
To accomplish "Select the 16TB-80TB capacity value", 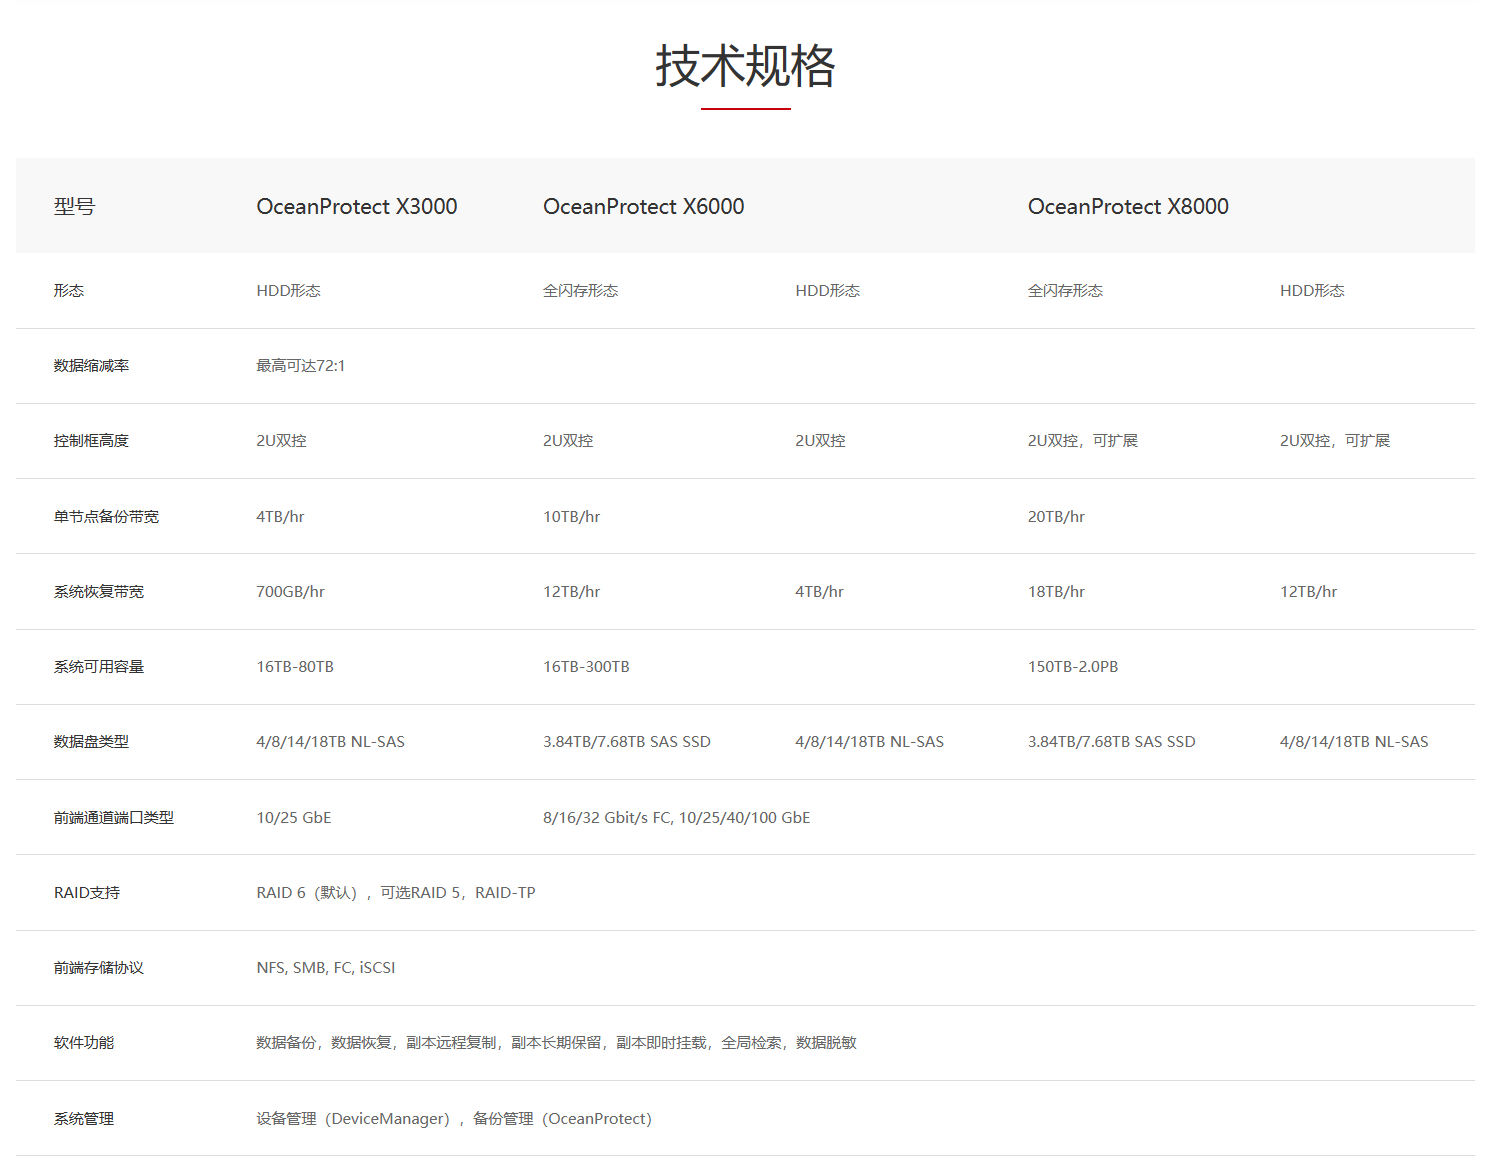I will [x=295, y=667].
